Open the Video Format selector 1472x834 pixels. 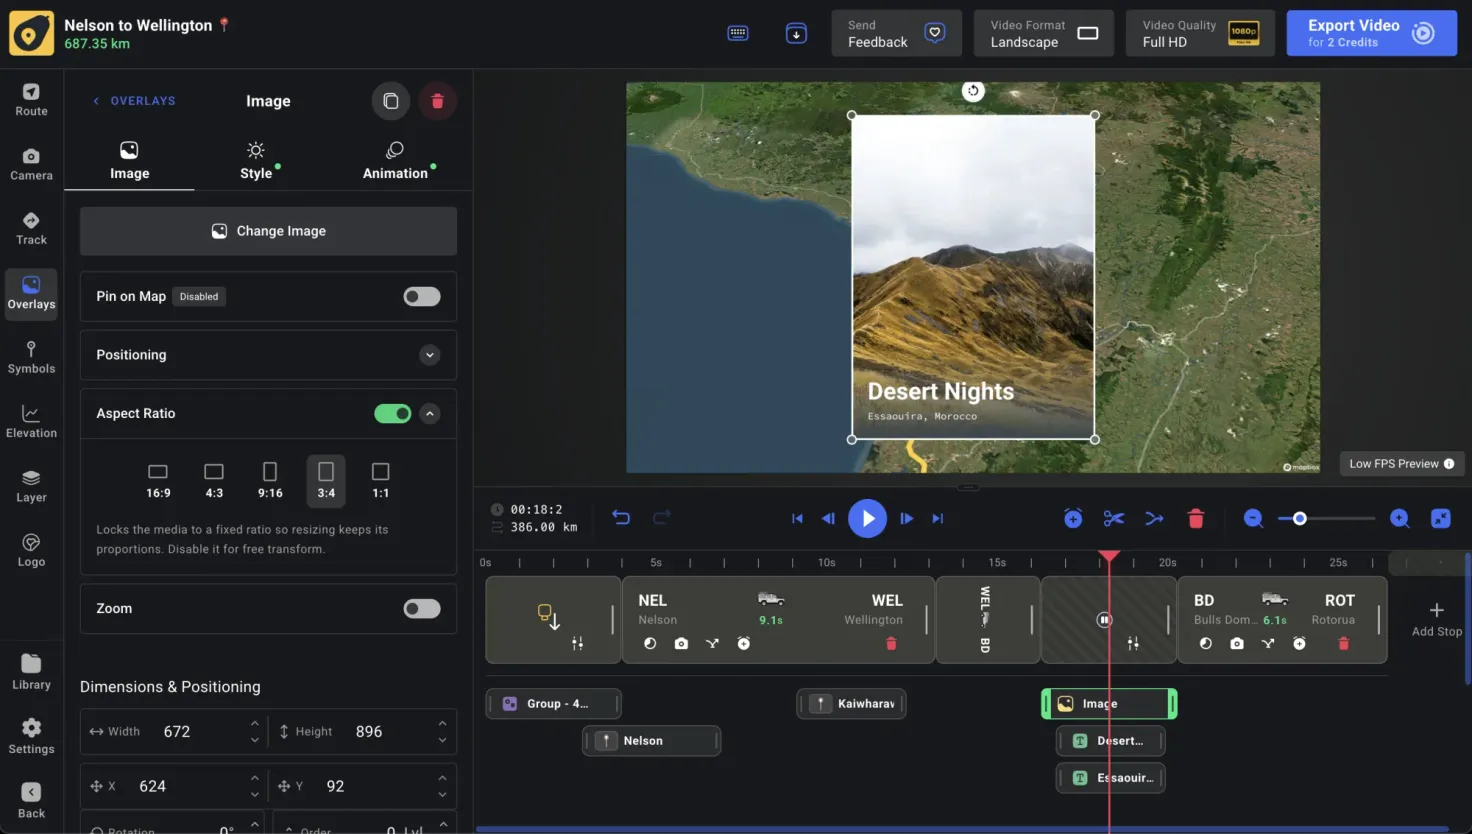(x=1044, y=33)
